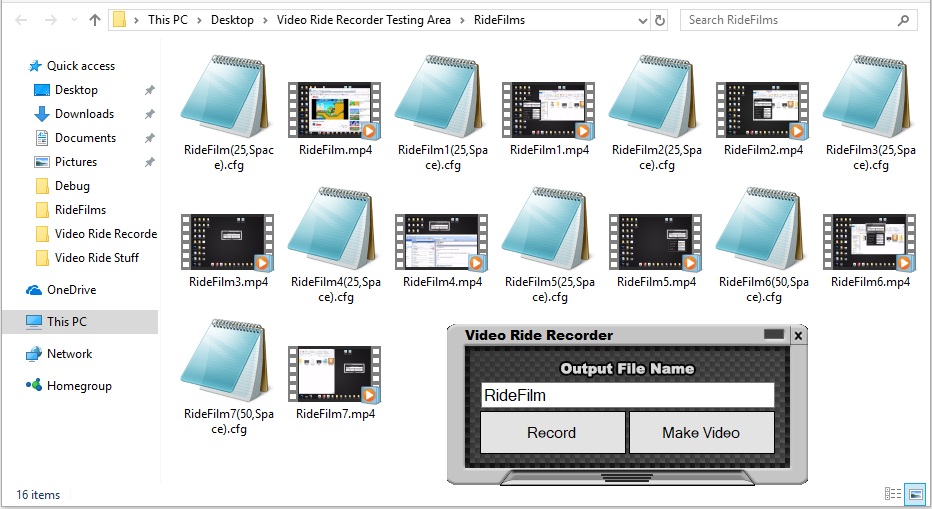Go back with the back arrow

coord(21,20)
